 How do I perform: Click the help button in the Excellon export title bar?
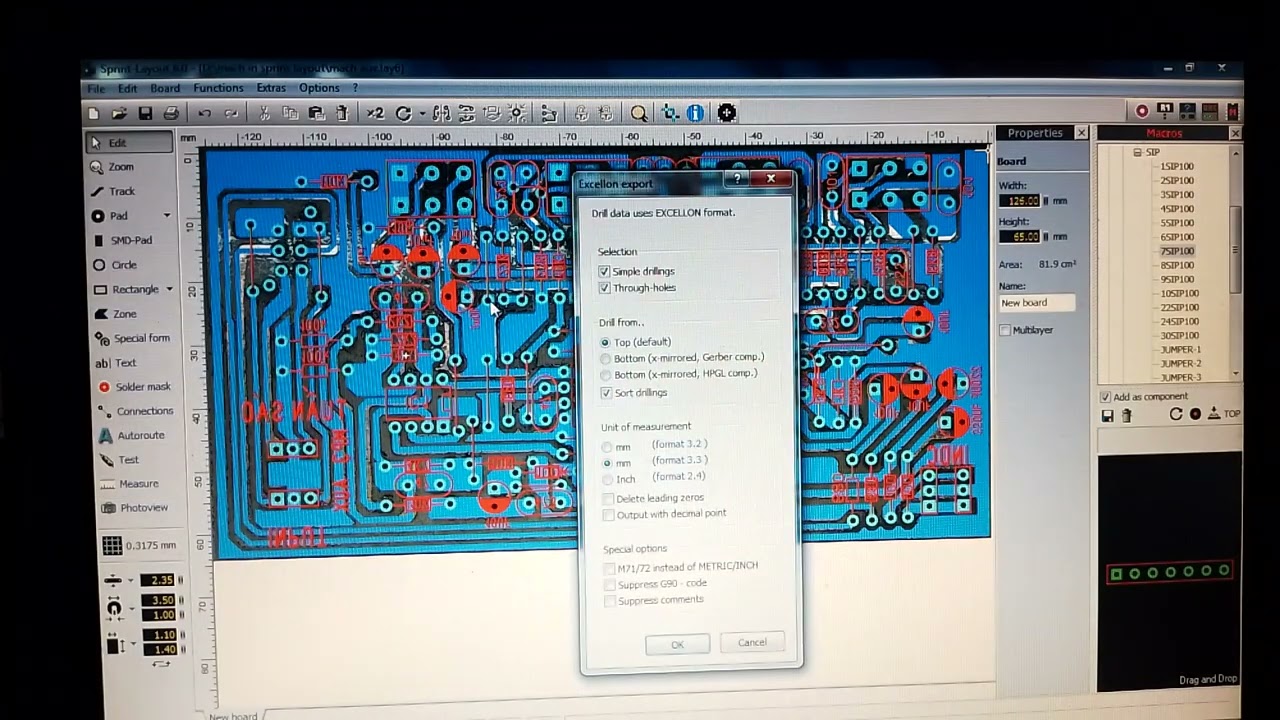pos(738,179)
